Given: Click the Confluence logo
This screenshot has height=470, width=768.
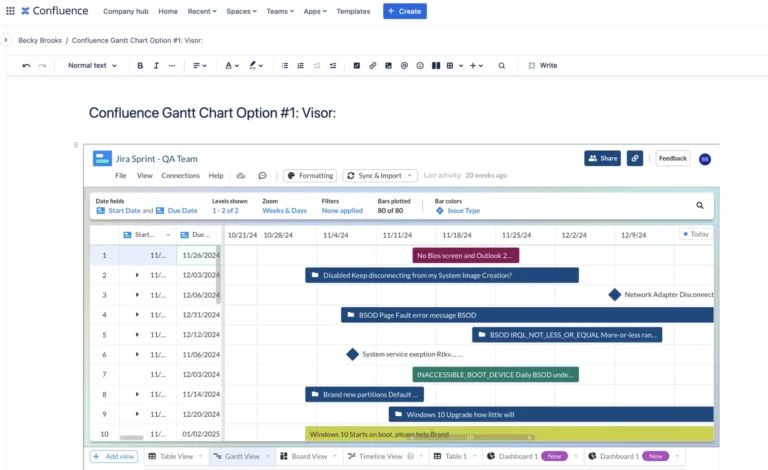Looking at the screenshot, I should (x=55, y=11).
